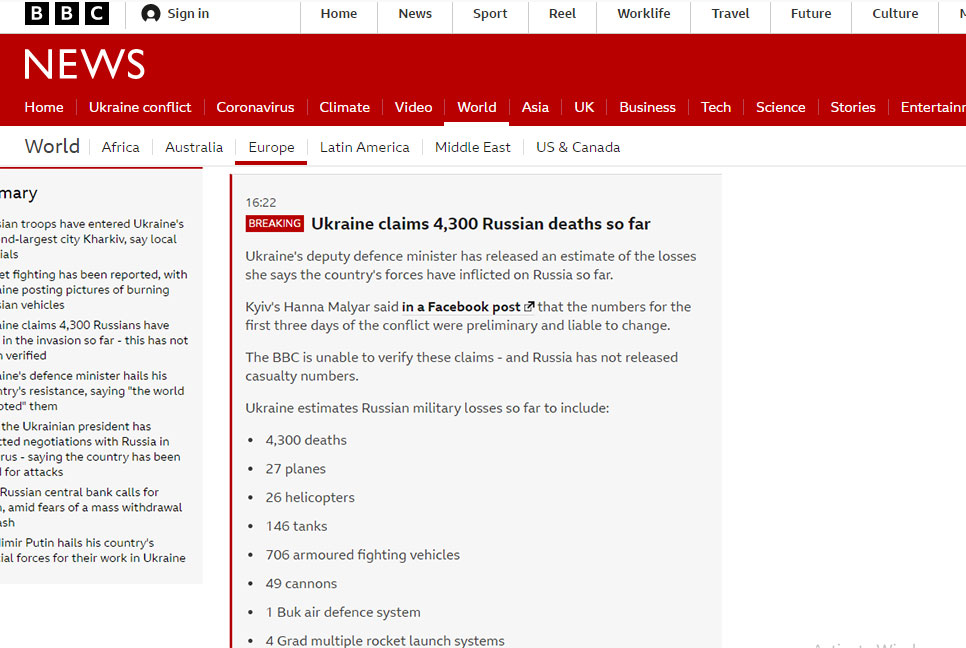Select Home in the red News navigation
Screen dimensions: 966x648
[44, 107]
